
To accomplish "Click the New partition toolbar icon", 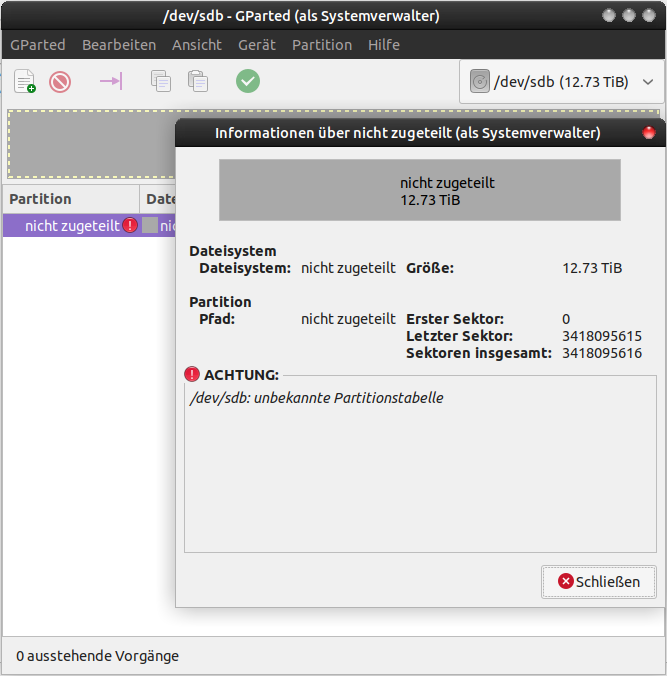I will point(25,81).
